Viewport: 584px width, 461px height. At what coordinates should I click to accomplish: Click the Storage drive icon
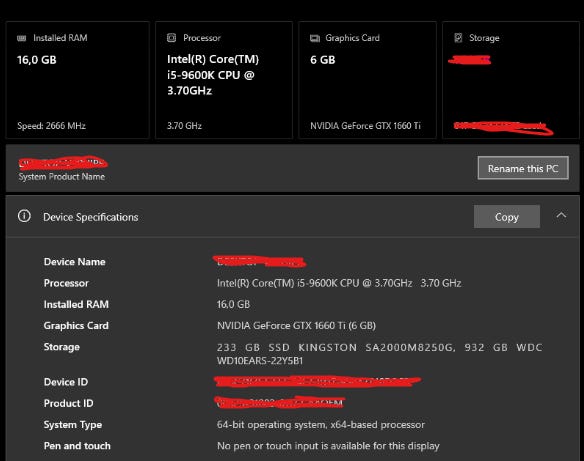click(x=458, y=38)
